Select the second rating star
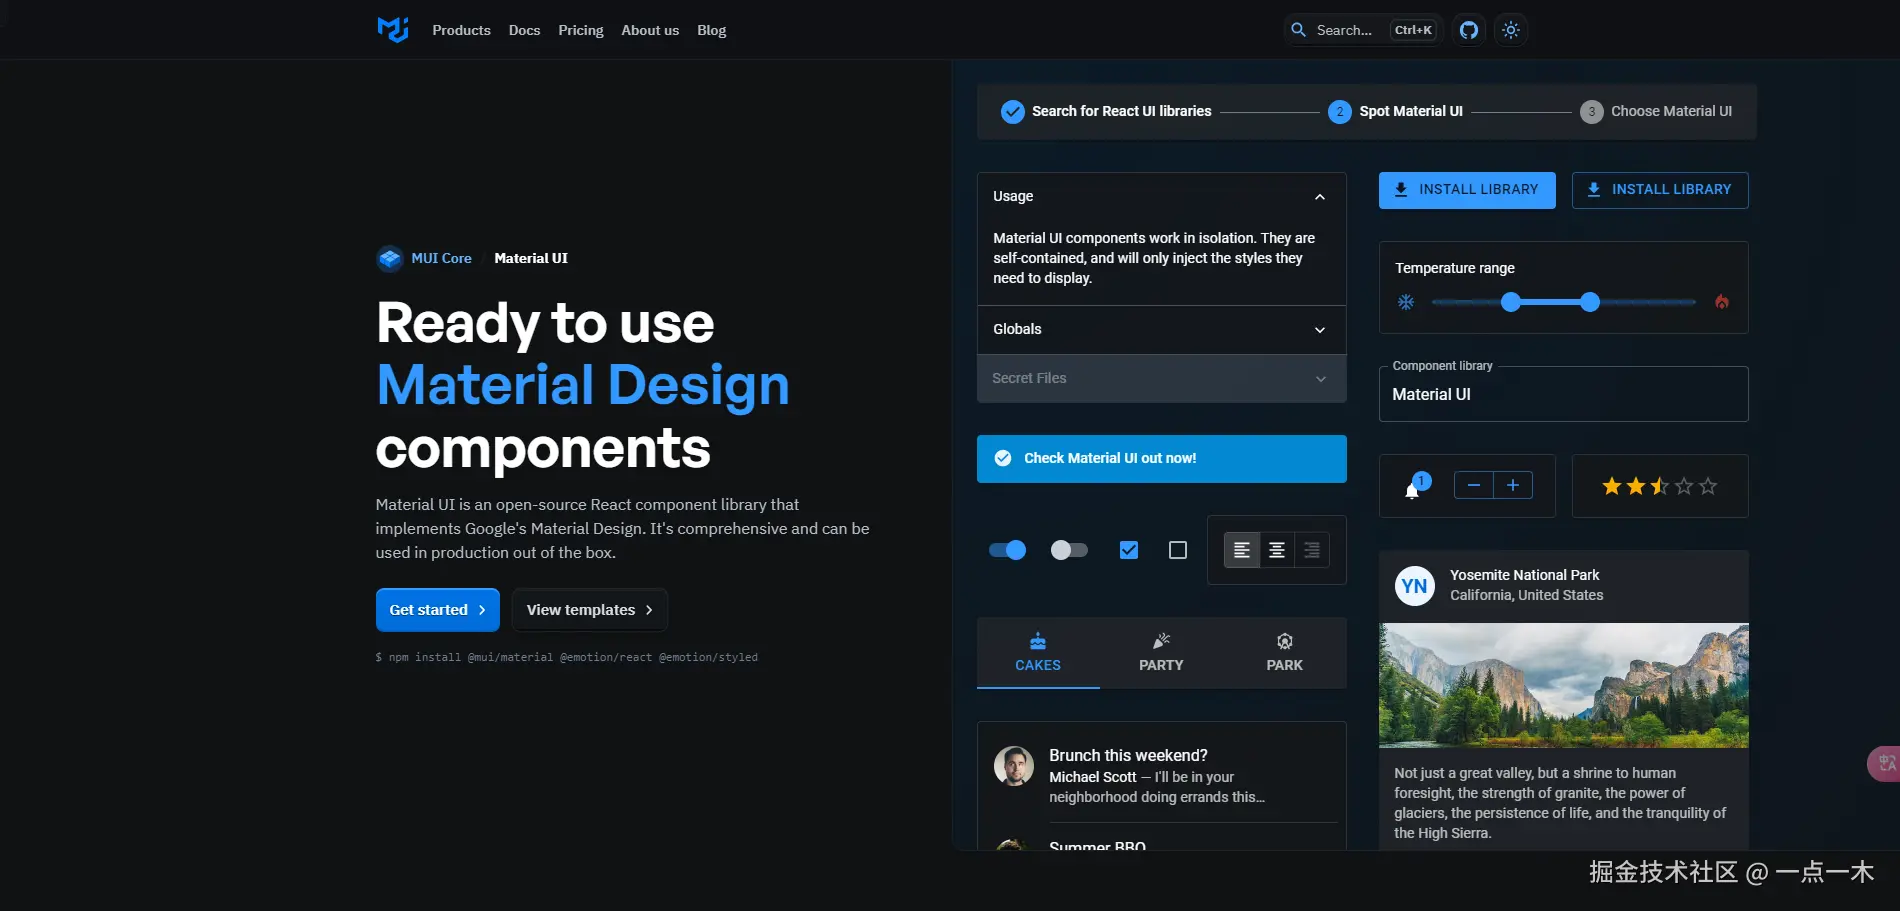The image size is (1900, 911). tap(1636, 486)
